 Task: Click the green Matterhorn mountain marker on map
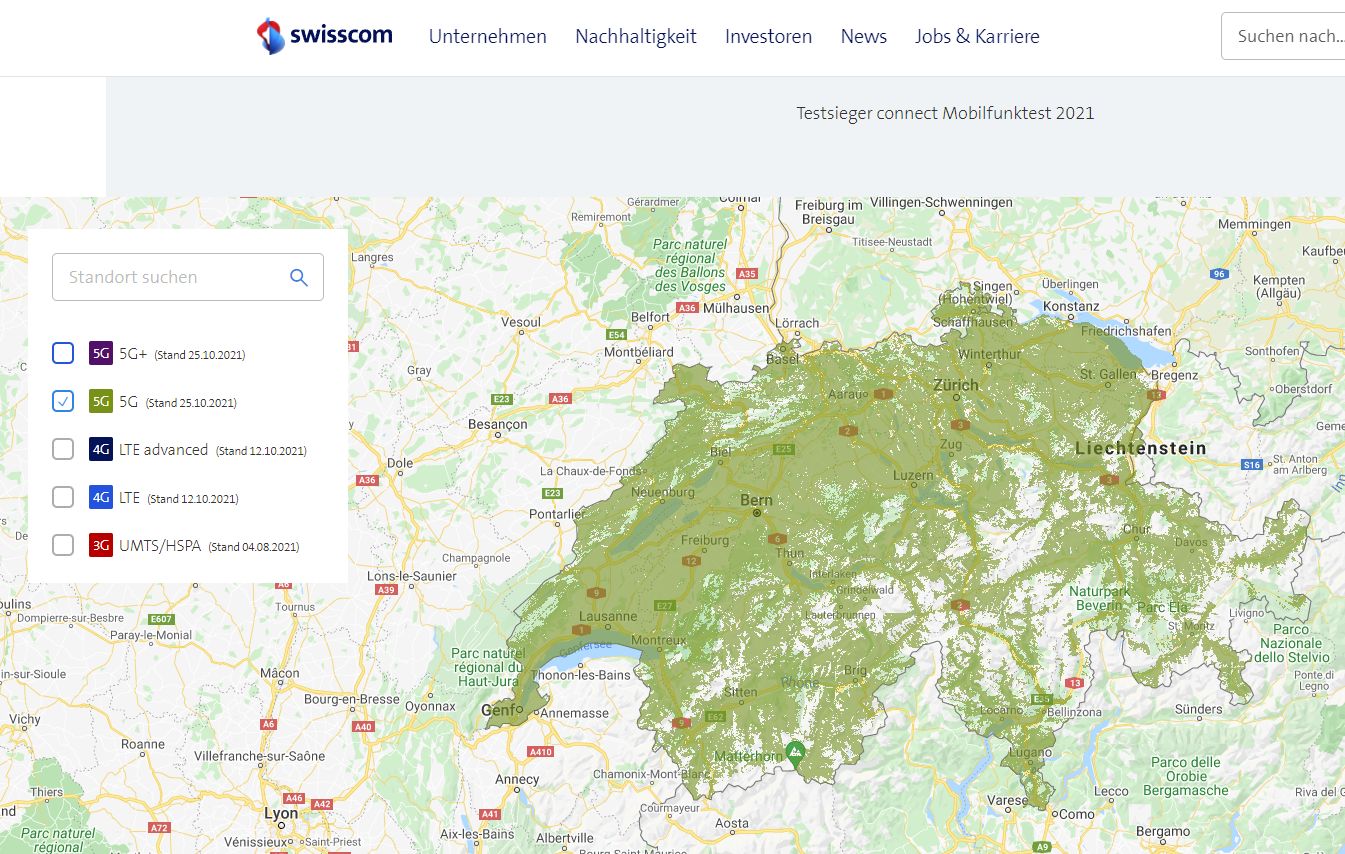pyautogui.click(x=795, y=753)
